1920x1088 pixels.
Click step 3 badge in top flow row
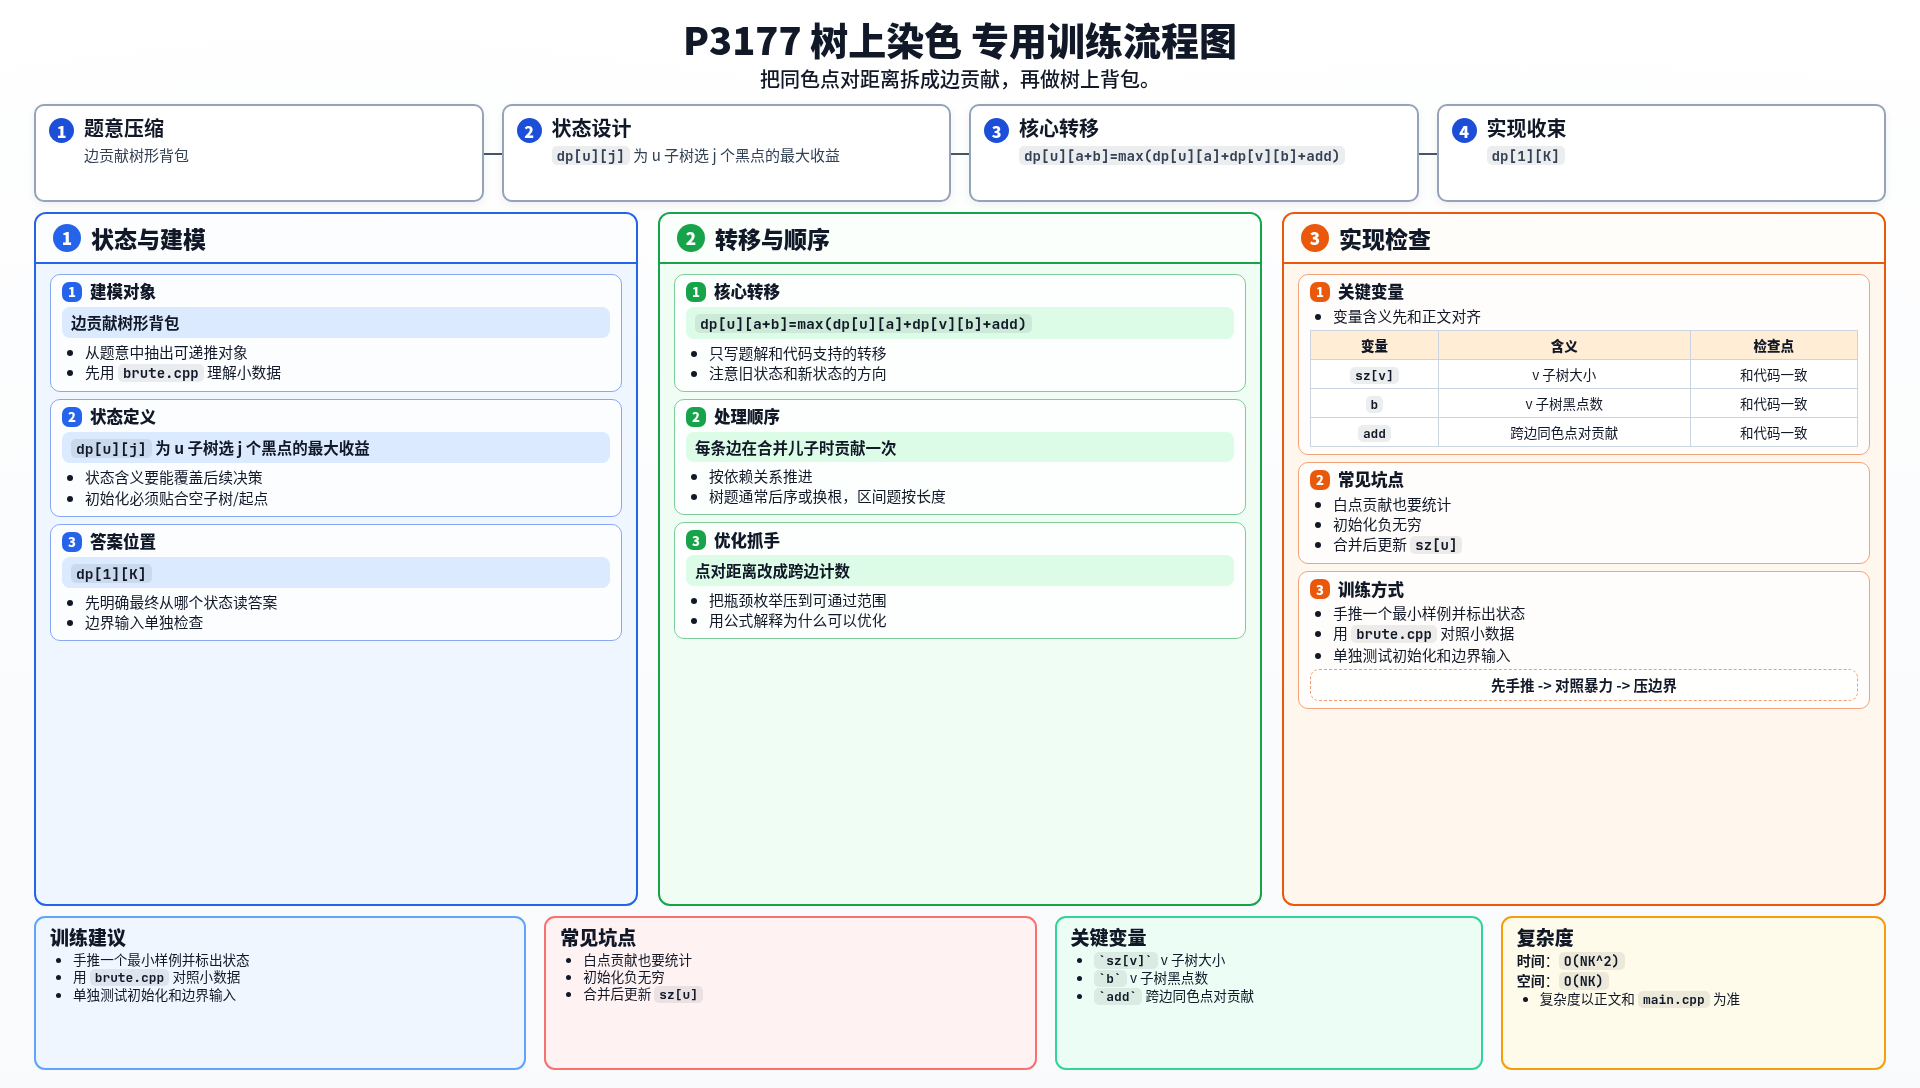click(996, 131)
